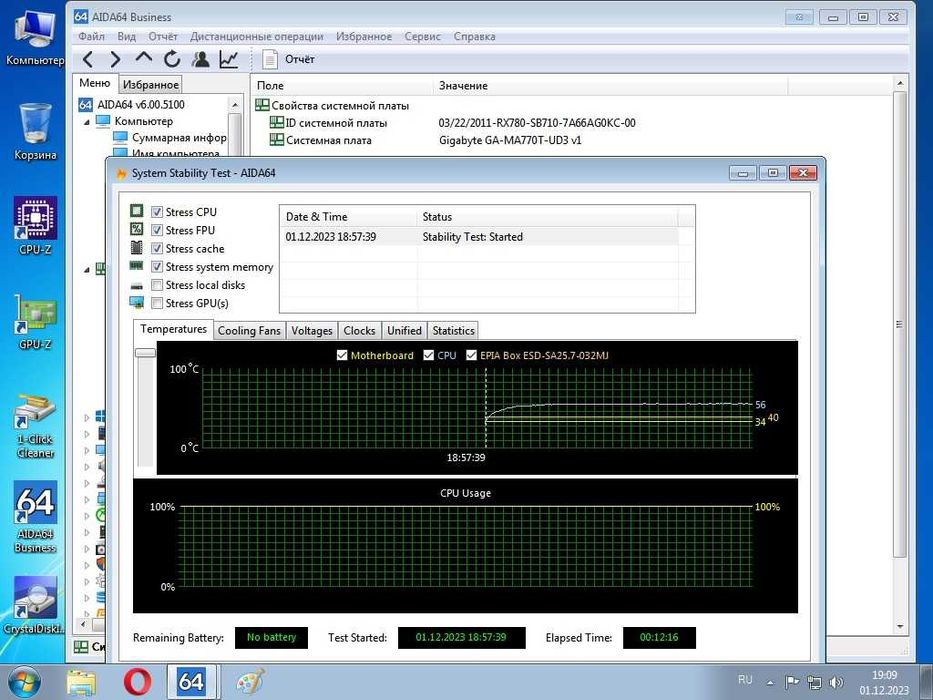Collapse the Компьютер tree node

tap(87, 121)
